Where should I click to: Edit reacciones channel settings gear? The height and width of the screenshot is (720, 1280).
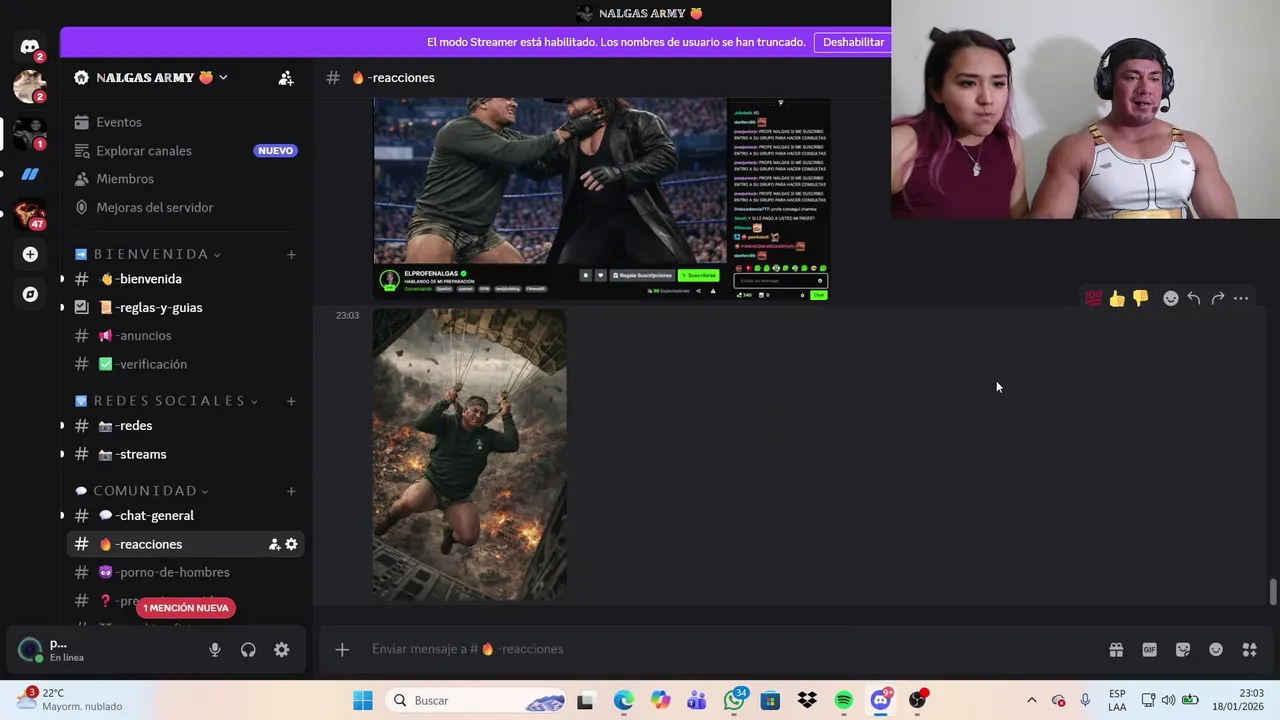291,544
